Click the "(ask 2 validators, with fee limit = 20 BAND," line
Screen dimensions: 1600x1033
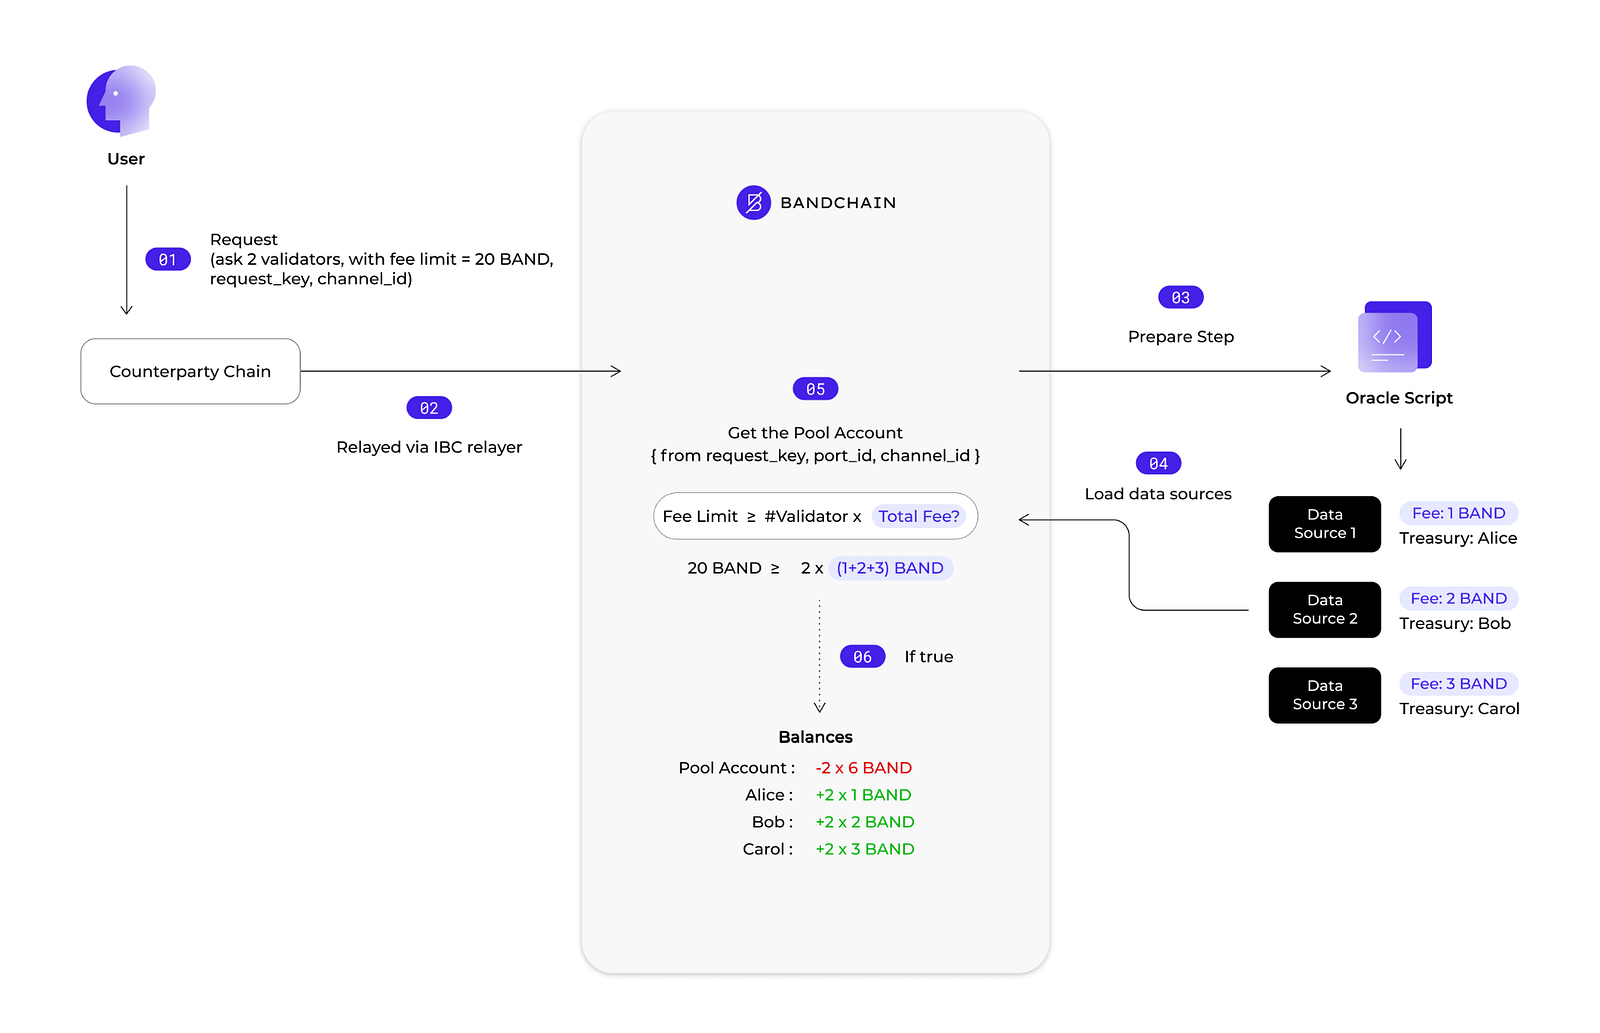pos(381,259)
